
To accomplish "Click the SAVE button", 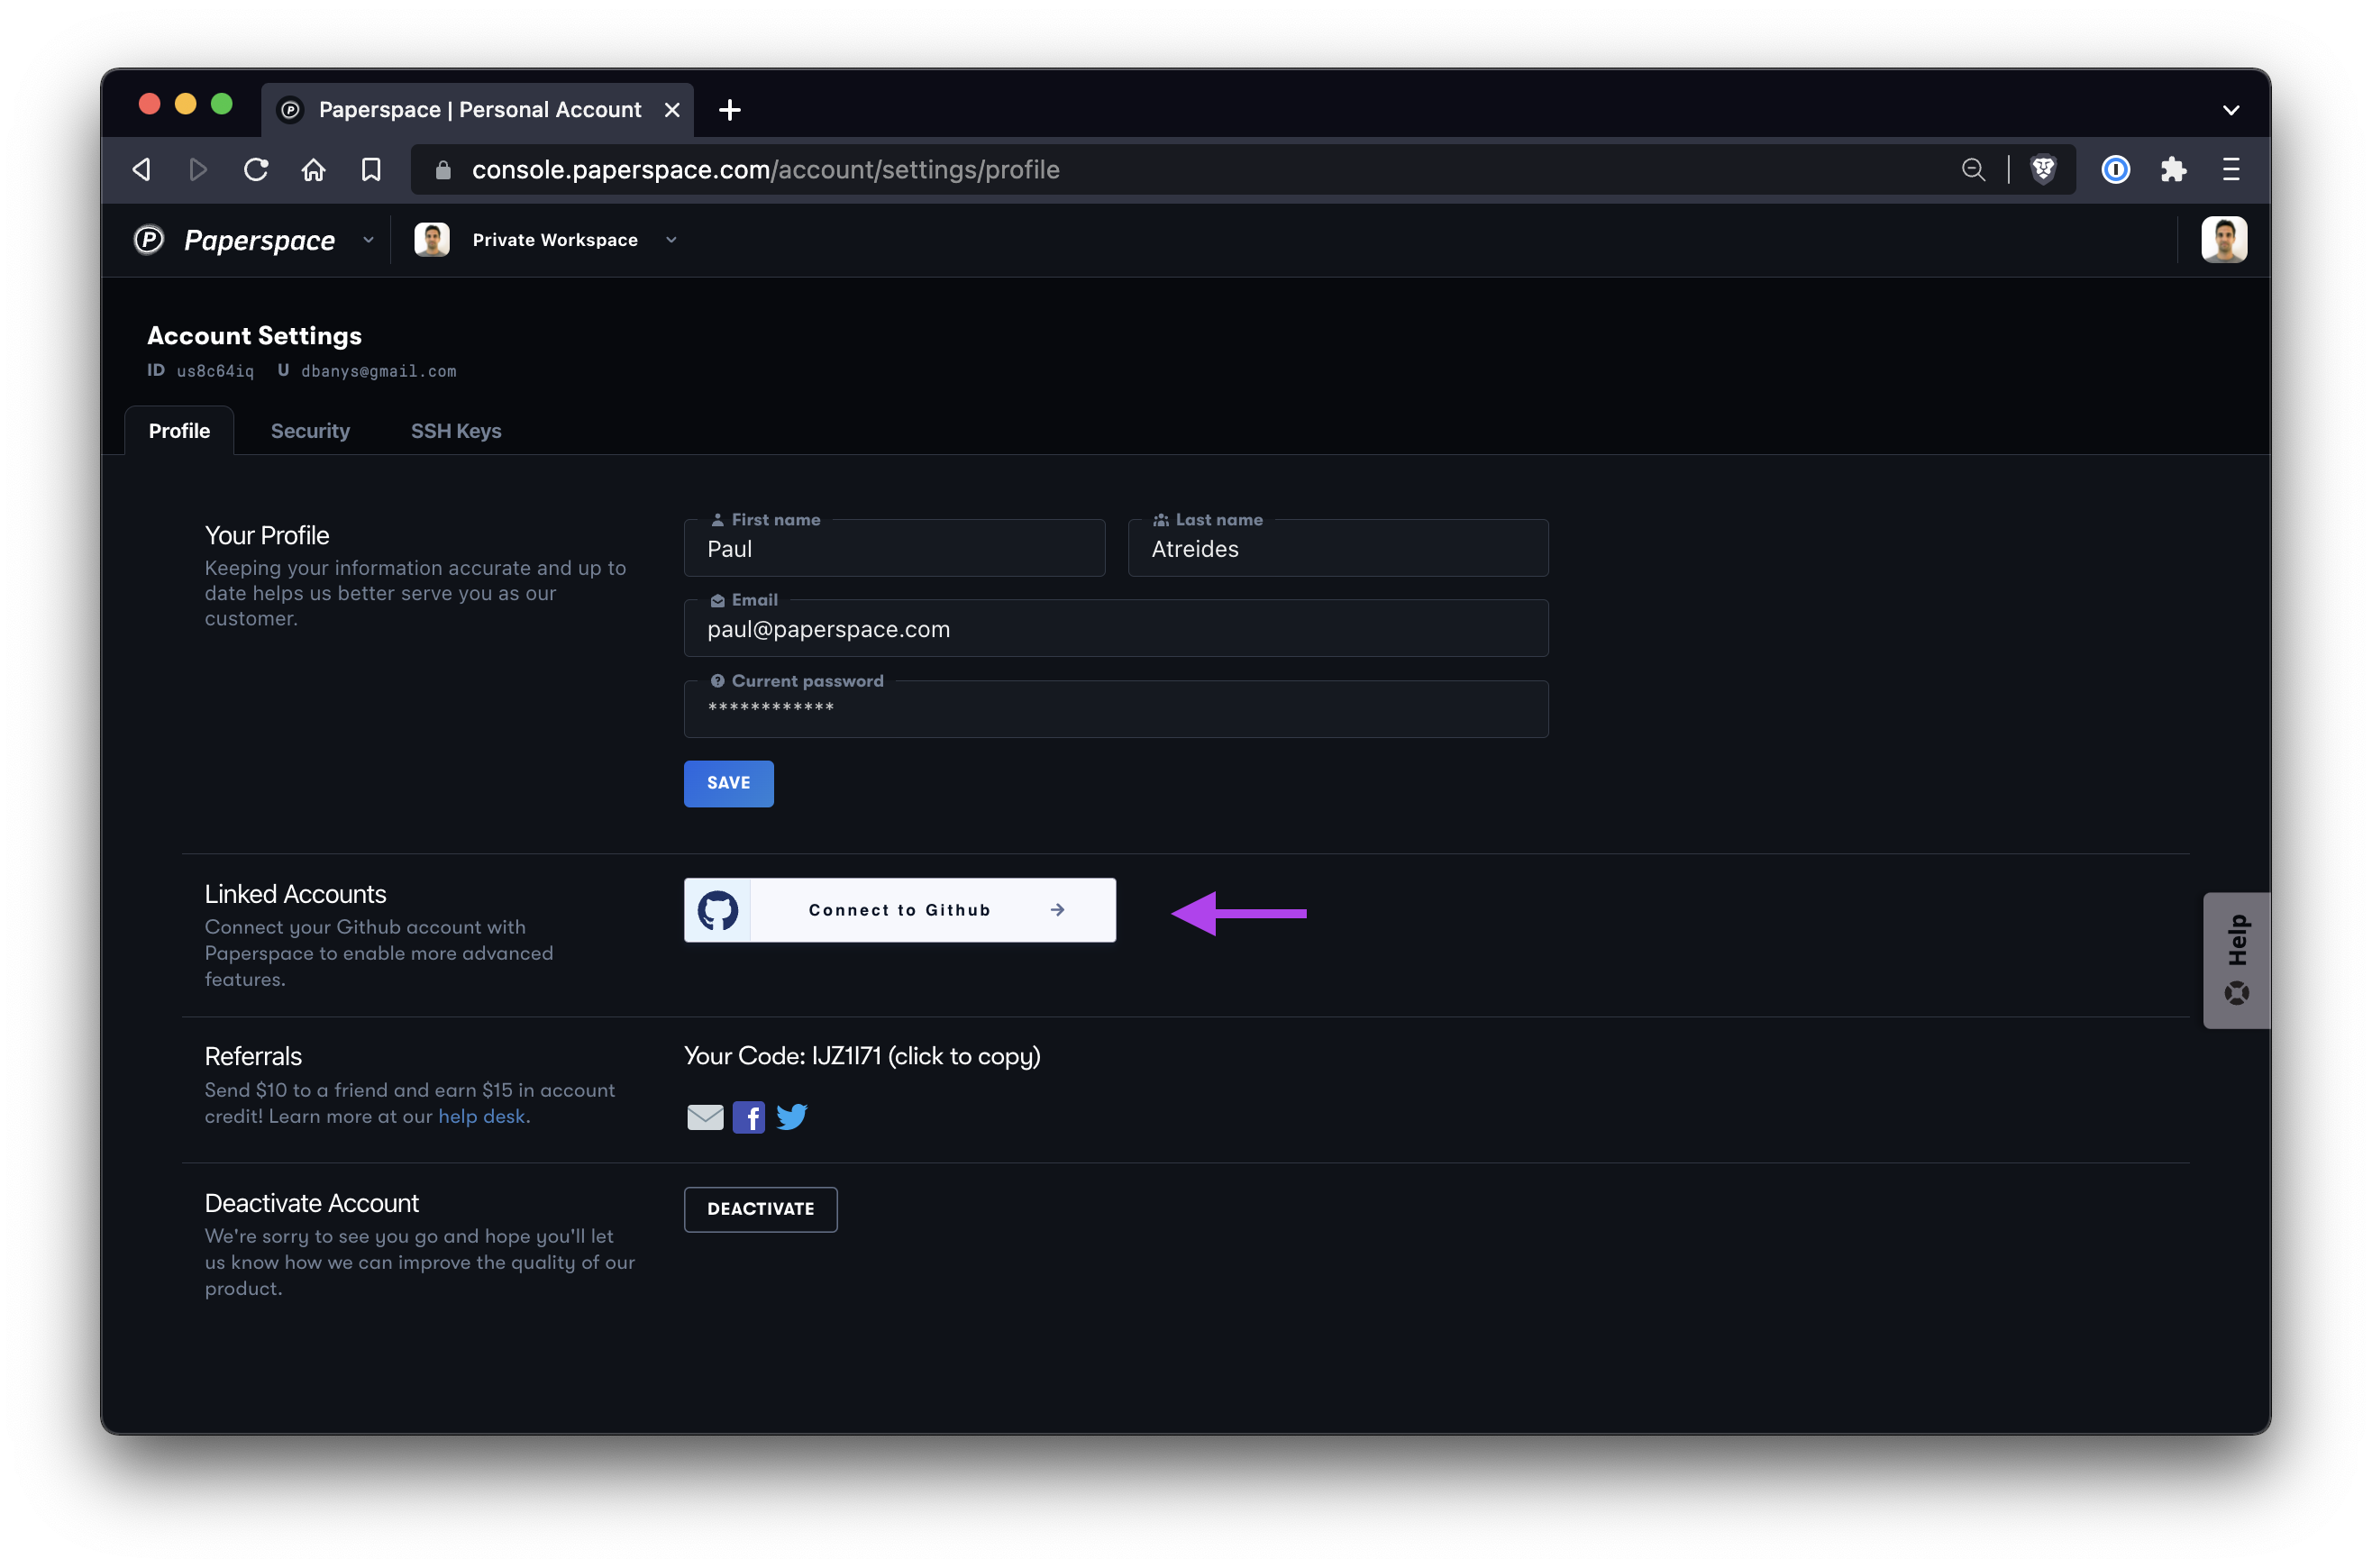I will 728,783.
